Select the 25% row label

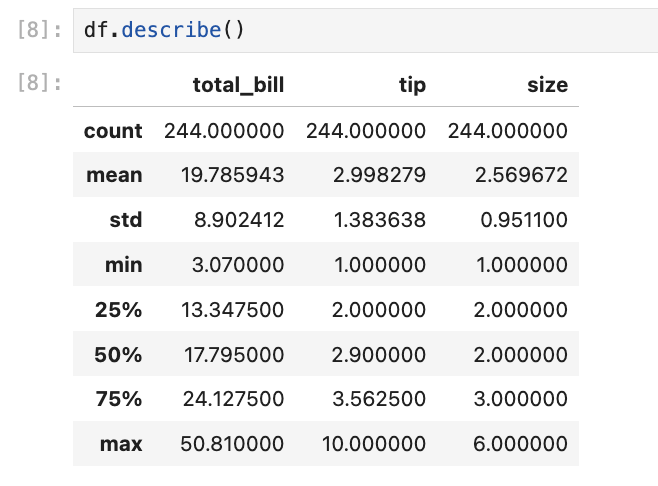[x=119, y=310]
